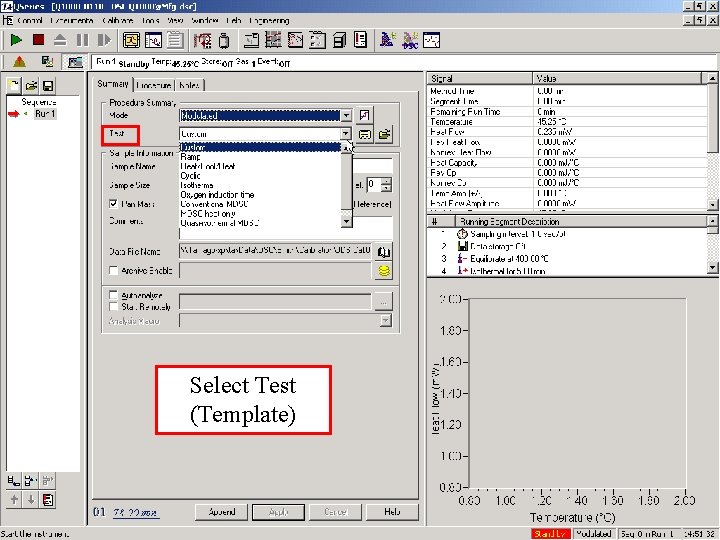The width and height of the screenshot is (720, 540).
Task: Click the gas cylinder toolbar icon
Action: click(224, 40)
